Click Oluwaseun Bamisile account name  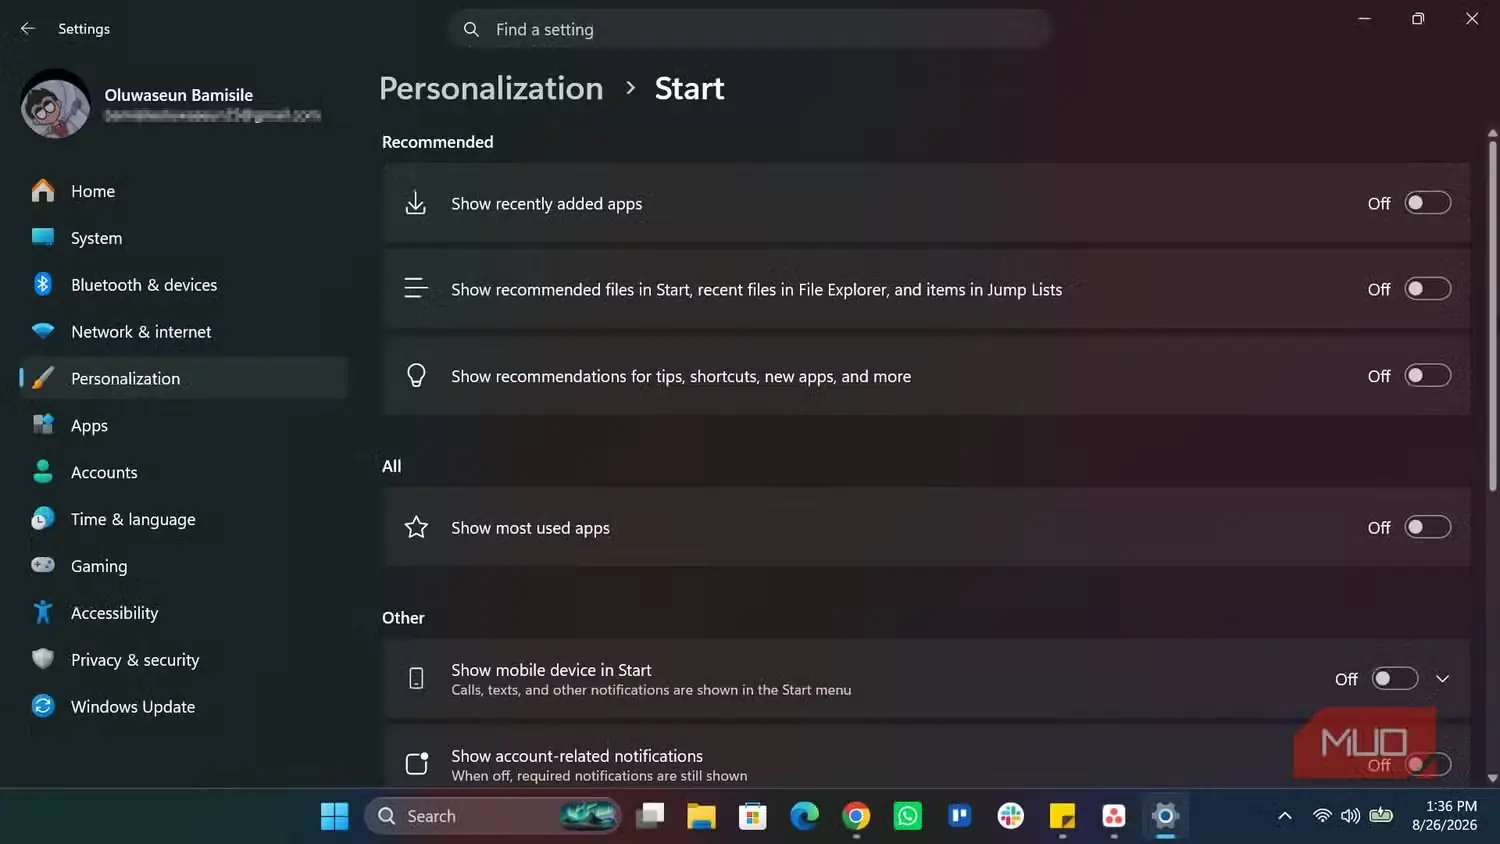point(179,95)
